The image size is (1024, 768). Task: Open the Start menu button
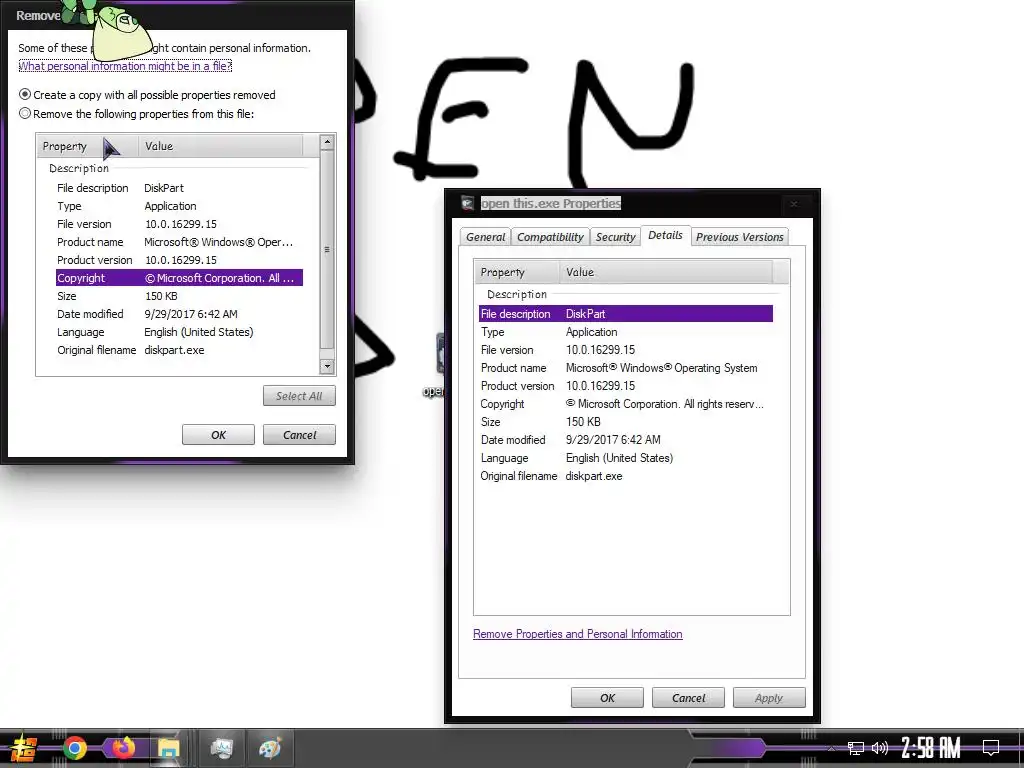pos(24,748)
